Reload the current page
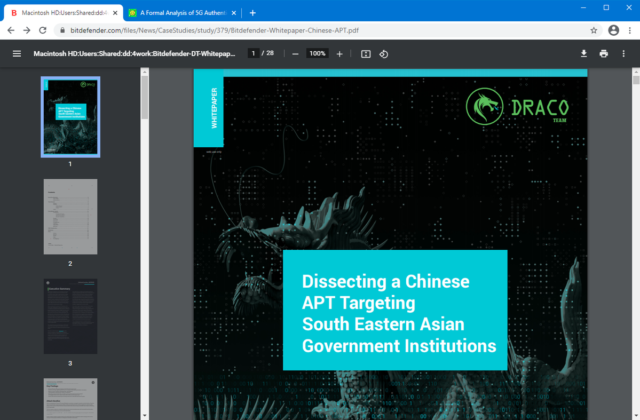Image resolution: width=640 pixels, height=420 pixels. (42, 30)
